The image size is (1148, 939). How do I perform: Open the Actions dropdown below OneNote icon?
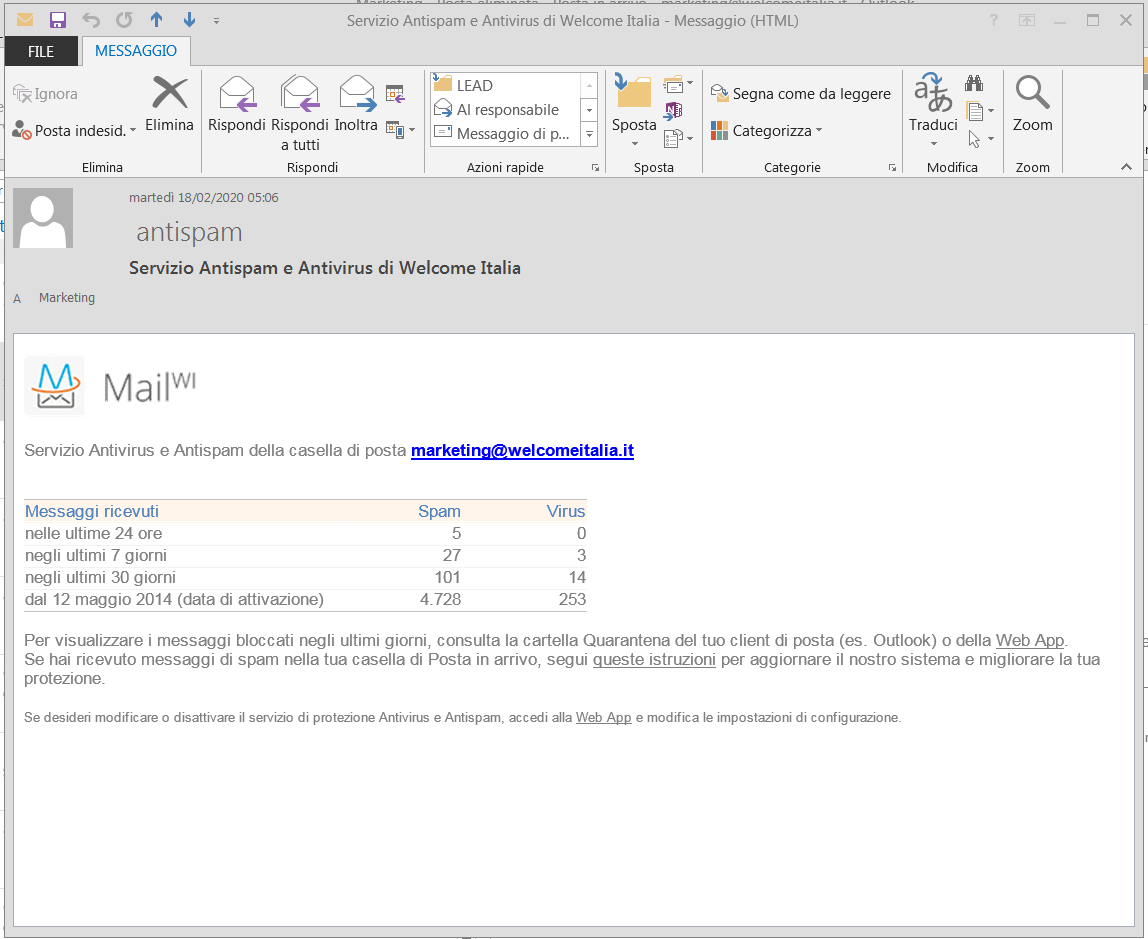pos(678,138)
